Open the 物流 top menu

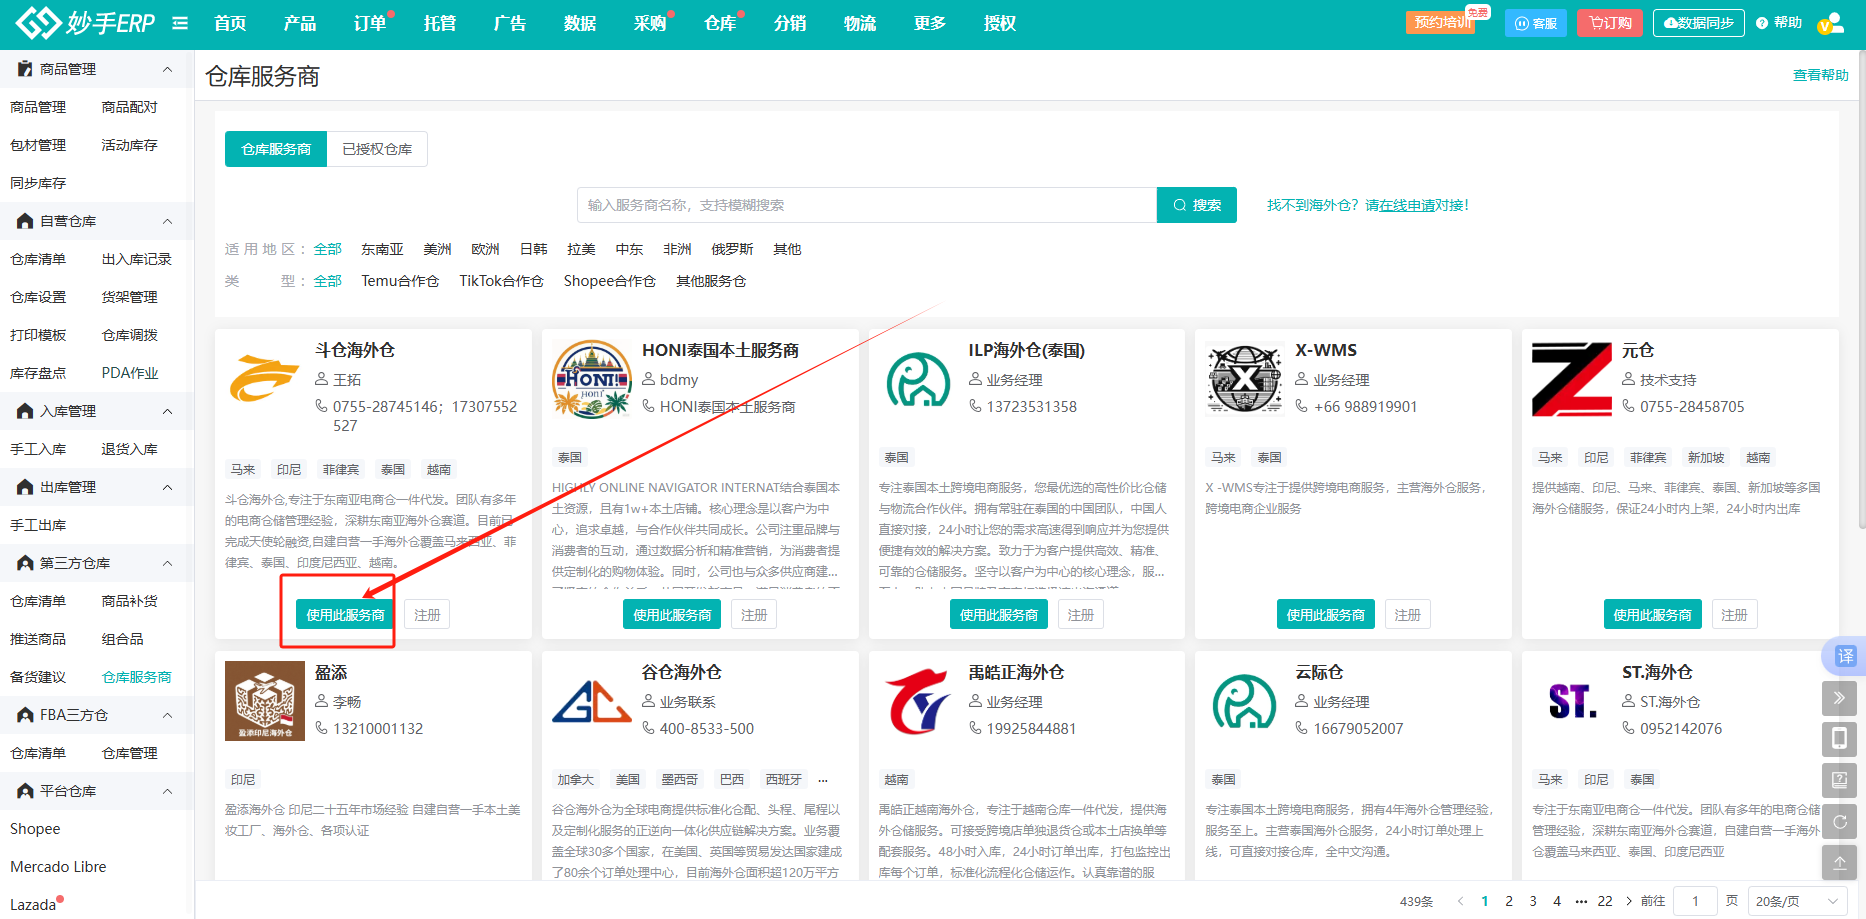[x=860, y=23]
